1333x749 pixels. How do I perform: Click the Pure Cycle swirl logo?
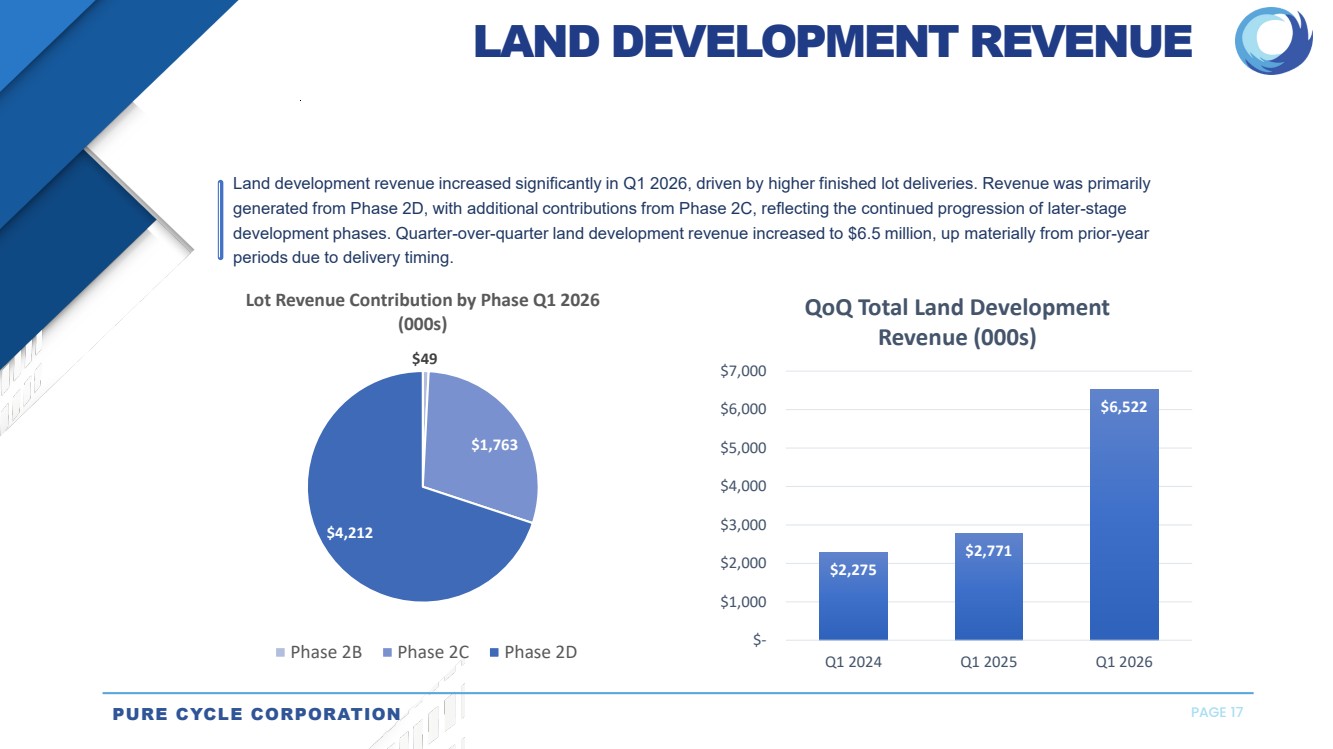pyautogui.click(x=1273, y=40)
